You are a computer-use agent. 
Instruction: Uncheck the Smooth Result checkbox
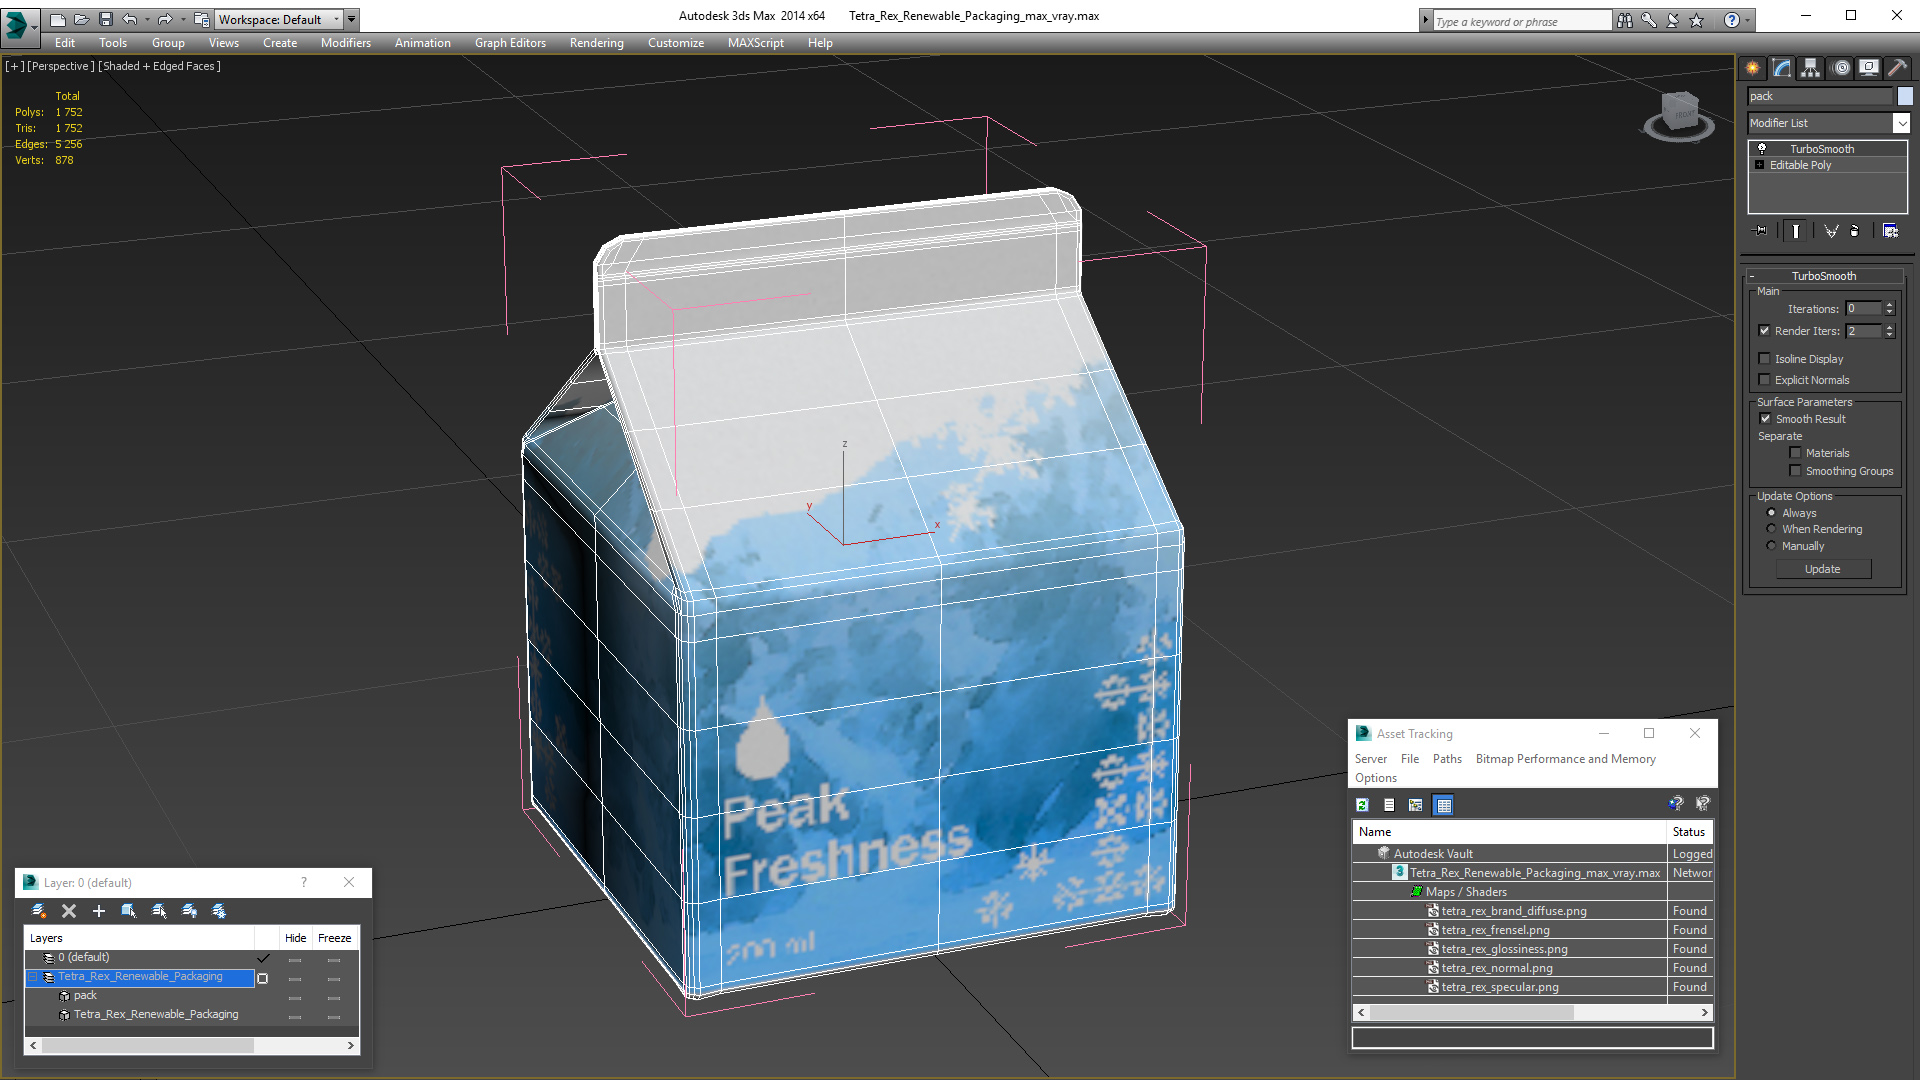tap(1766, 419)
